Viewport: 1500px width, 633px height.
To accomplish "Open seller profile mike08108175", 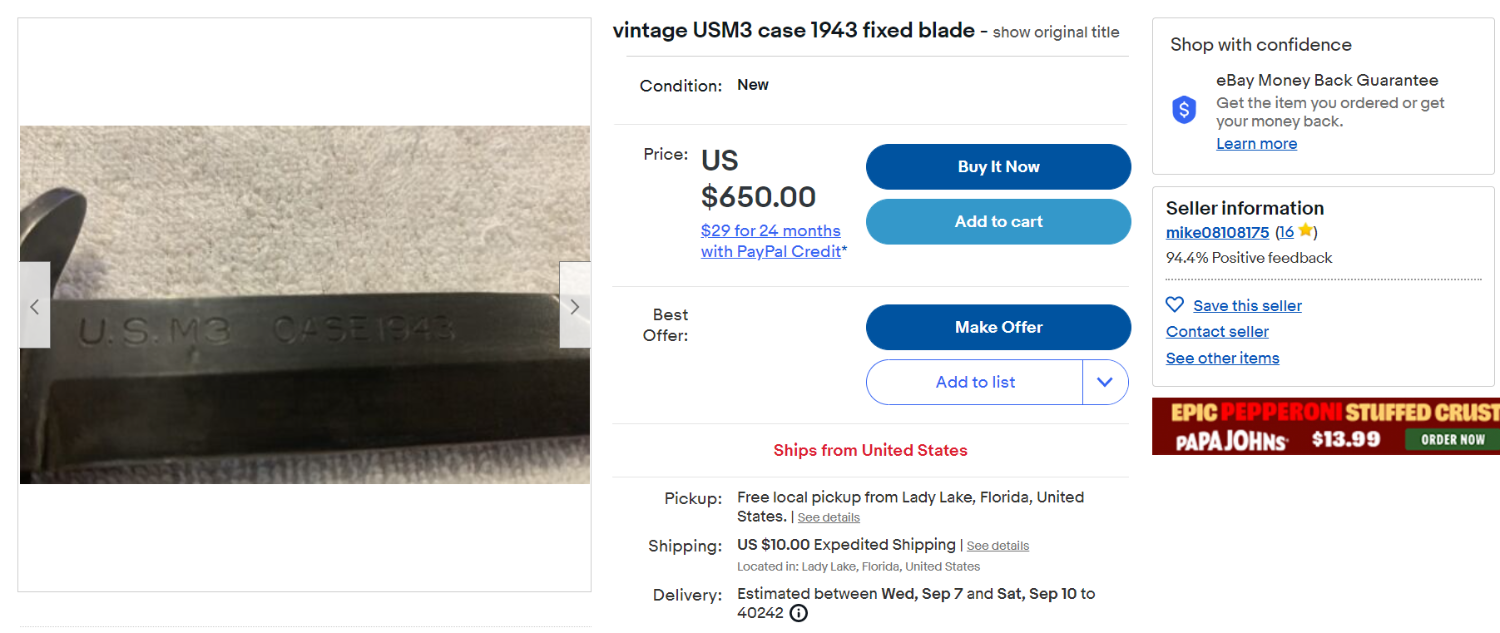I will (x=1217, y=231).
